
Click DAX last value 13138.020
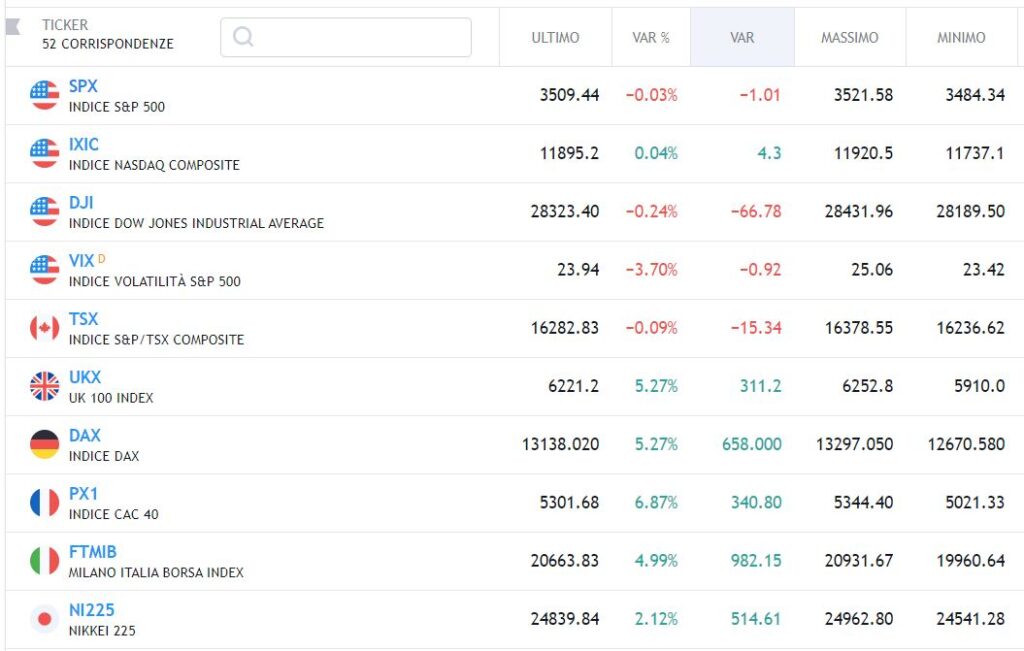pyautogui.click(x=560, y=444)
